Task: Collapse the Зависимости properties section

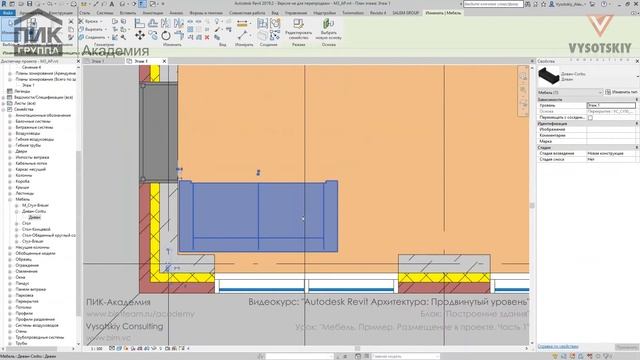Action: point(636,100)
